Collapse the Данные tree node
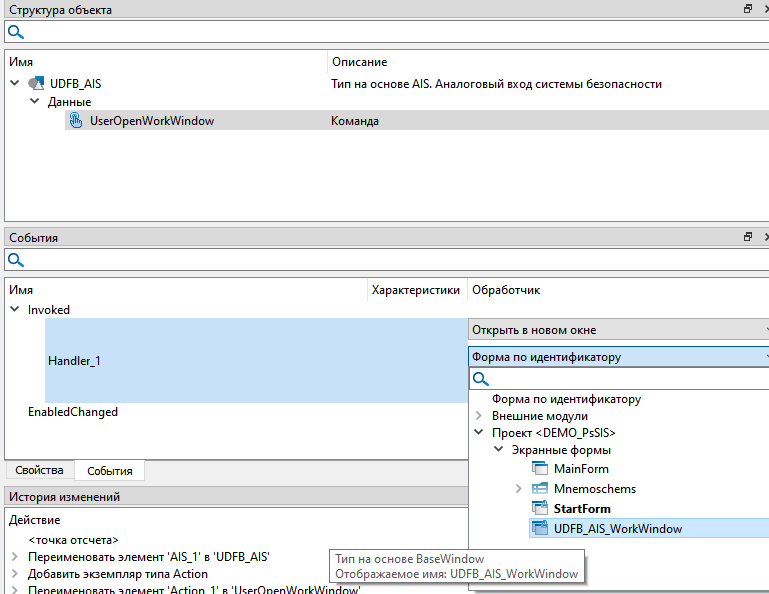Viewport: 769px width, 594px height. tap(34, 102)
